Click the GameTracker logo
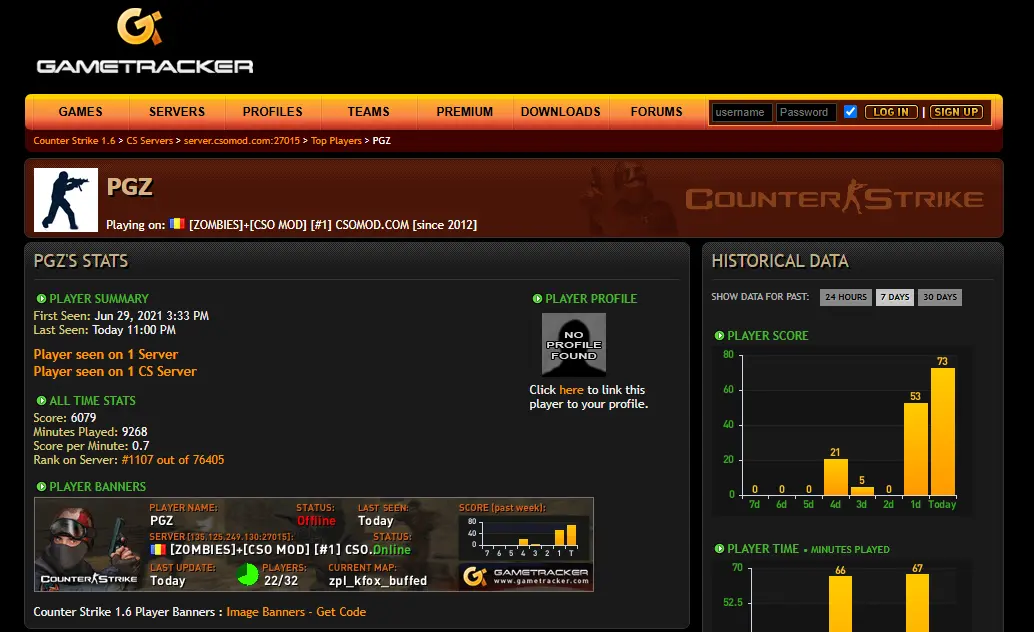The width and height of the screenshot is (1034, 632). pyautogui.click(x=145, y=40)
